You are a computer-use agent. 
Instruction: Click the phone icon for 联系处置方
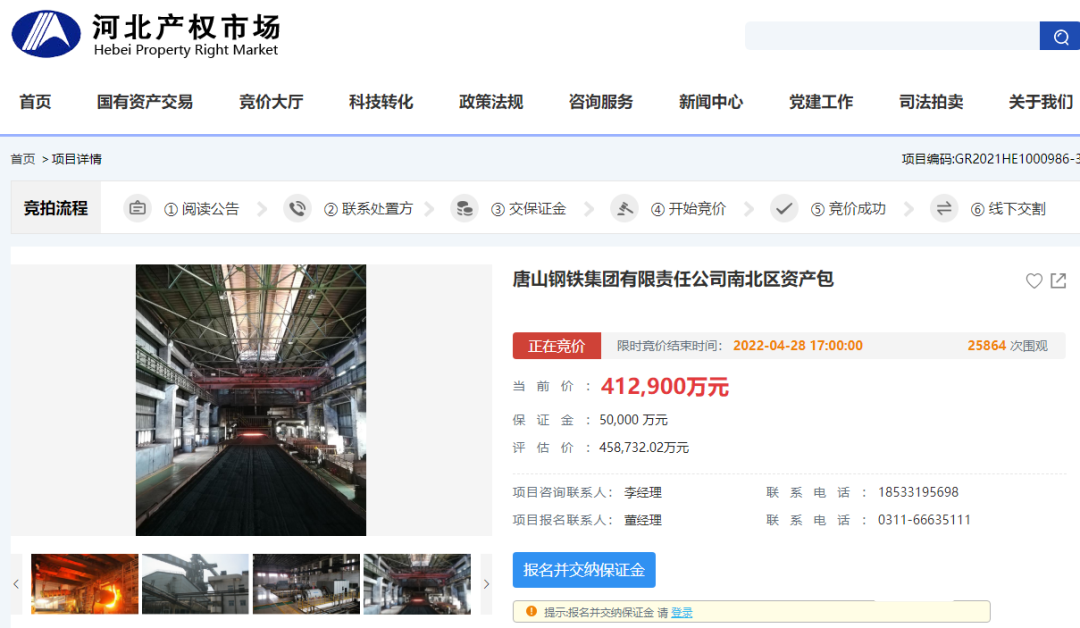point(297,208)
